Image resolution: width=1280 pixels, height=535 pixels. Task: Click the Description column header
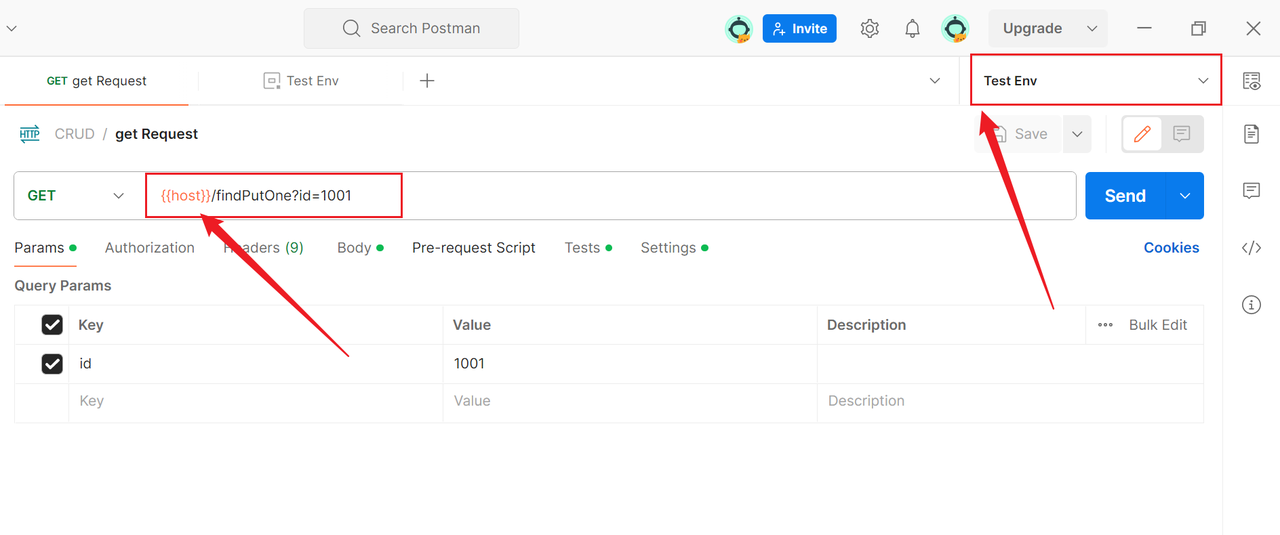pos(867,325)
